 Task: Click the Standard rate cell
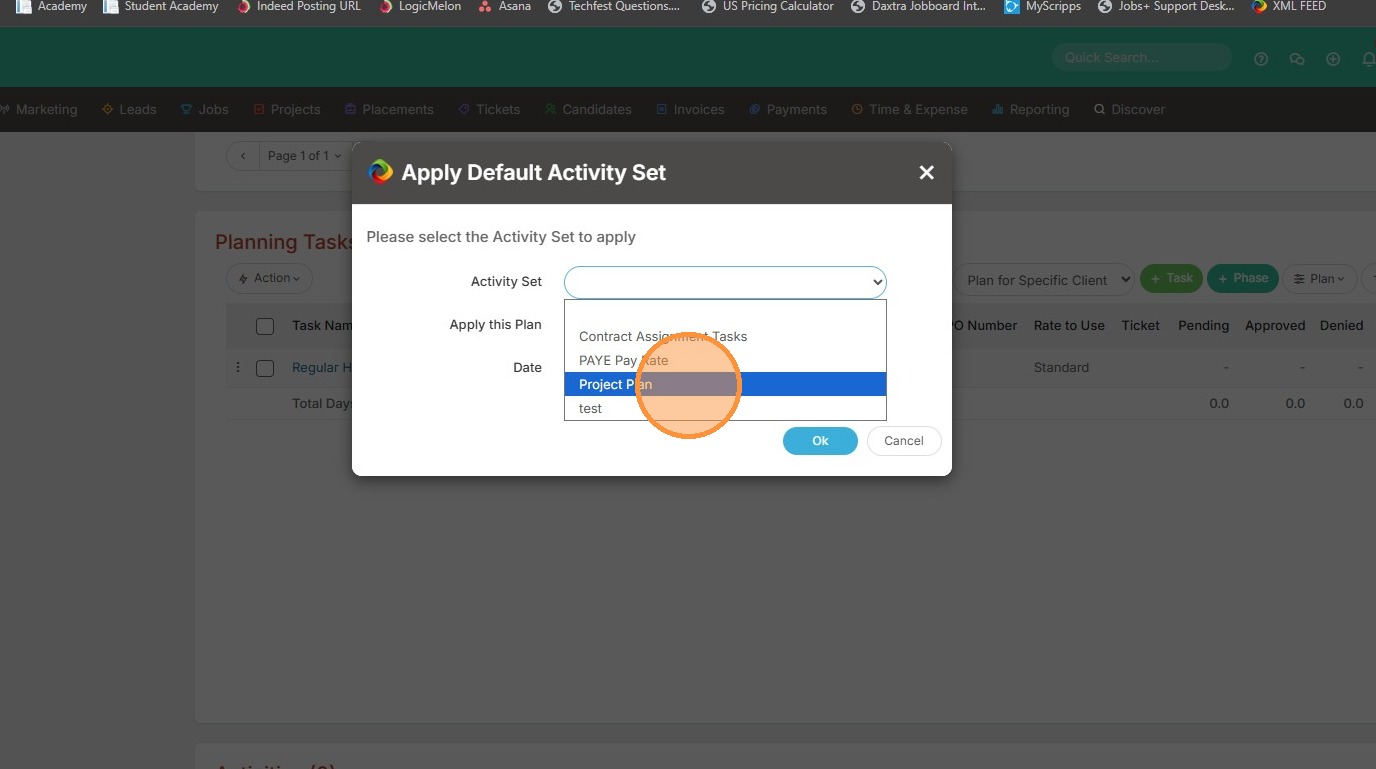1061,367
